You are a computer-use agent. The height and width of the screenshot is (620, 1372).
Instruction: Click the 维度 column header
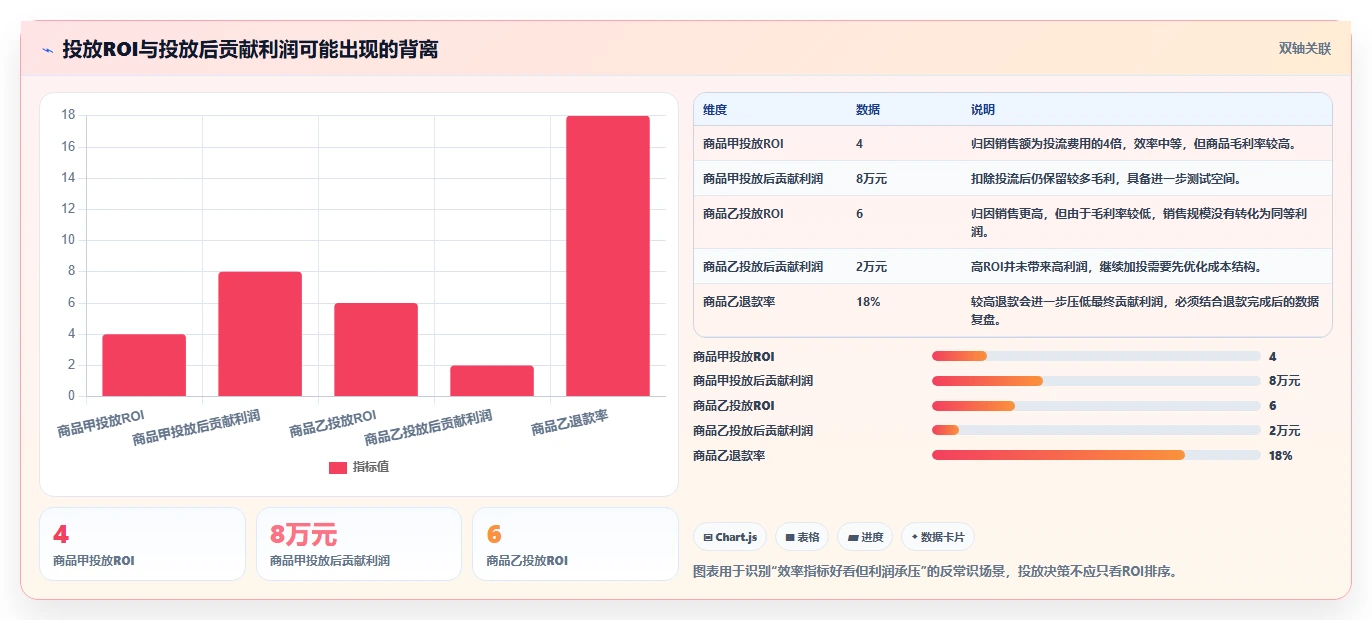(x=715, y=110)
